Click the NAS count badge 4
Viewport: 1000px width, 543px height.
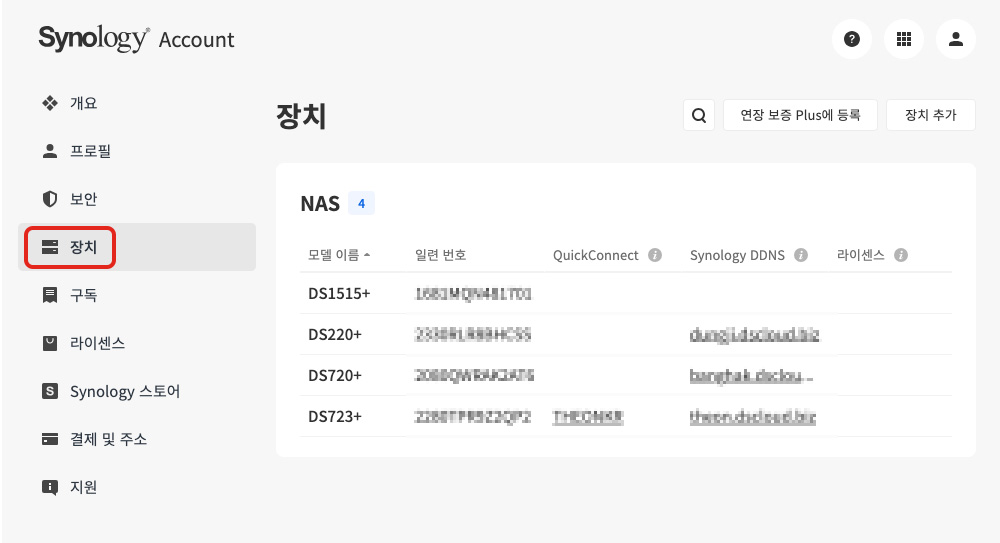361,204
